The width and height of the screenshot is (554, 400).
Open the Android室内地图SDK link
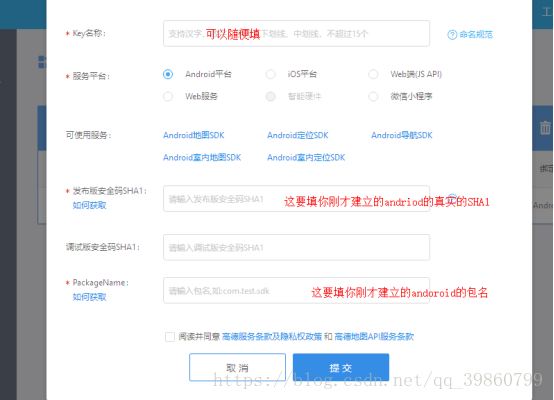click(x=202, y=158)
